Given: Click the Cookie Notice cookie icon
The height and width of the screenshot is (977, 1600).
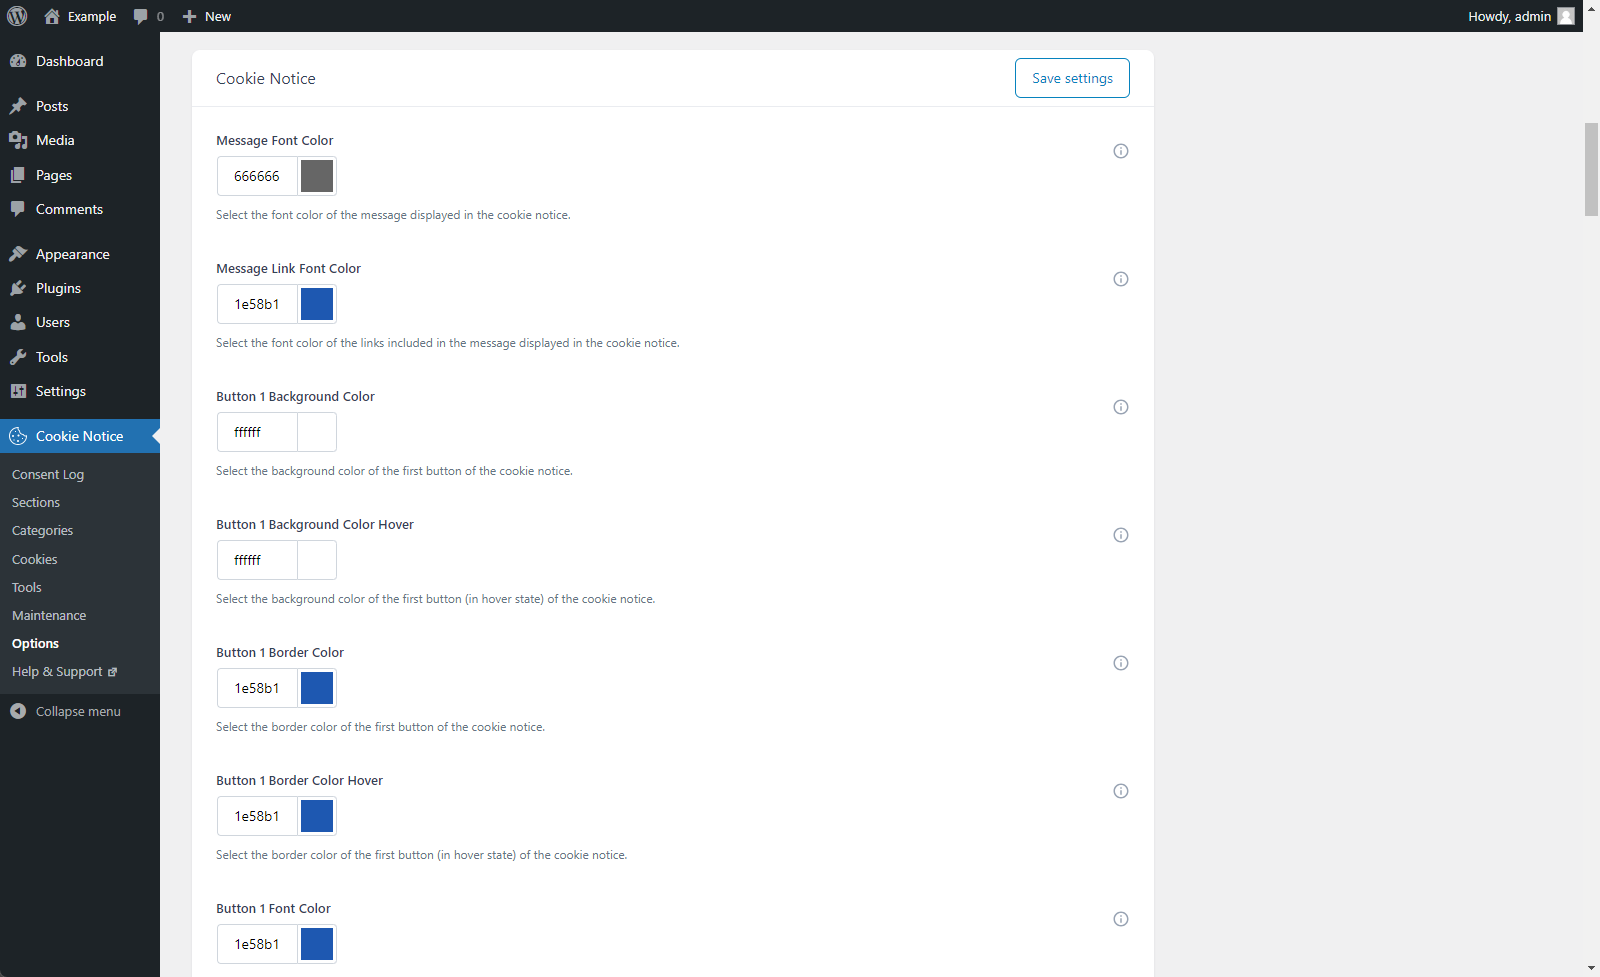Looking at the screenshot, I should tap(18, 436).
